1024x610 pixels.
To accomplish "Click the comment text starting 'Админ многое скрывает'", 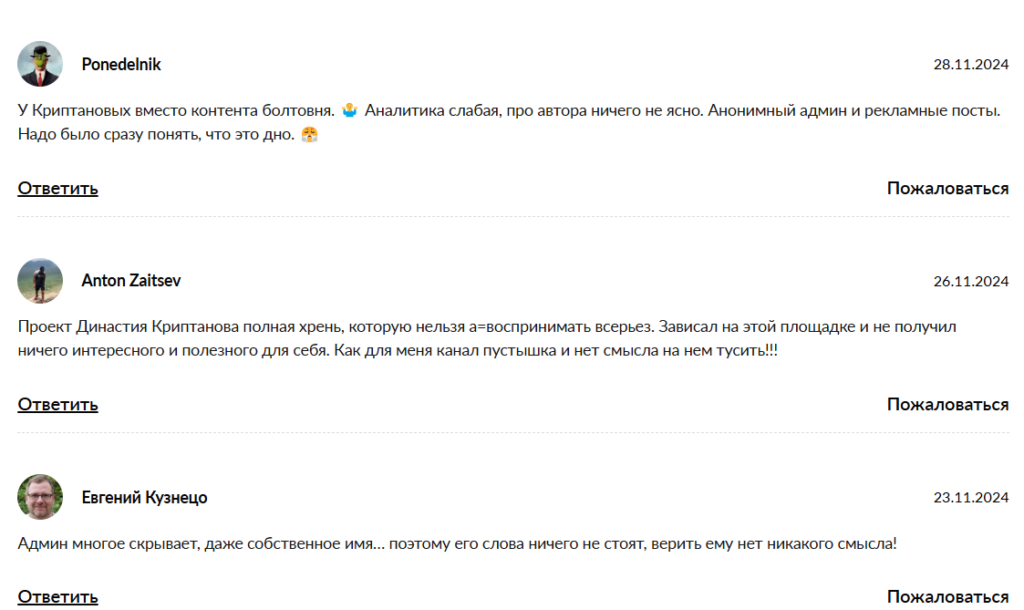I will click(x=457, y=544).
